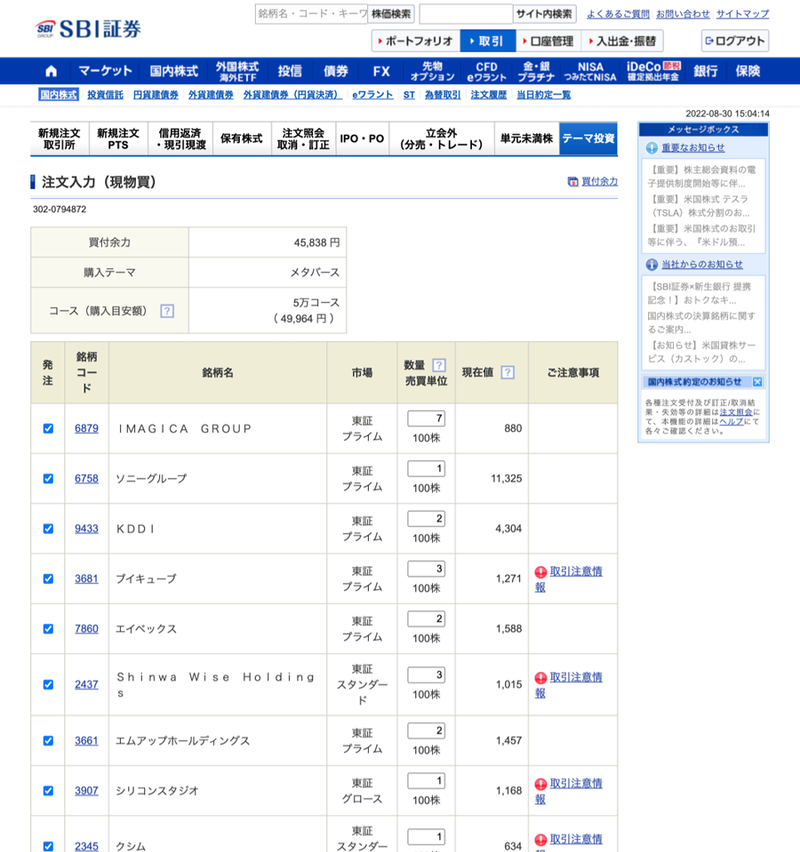Click help icon next to 現在値 header
Viewport: 800px width, 852px height.
(x=508, y=373)
